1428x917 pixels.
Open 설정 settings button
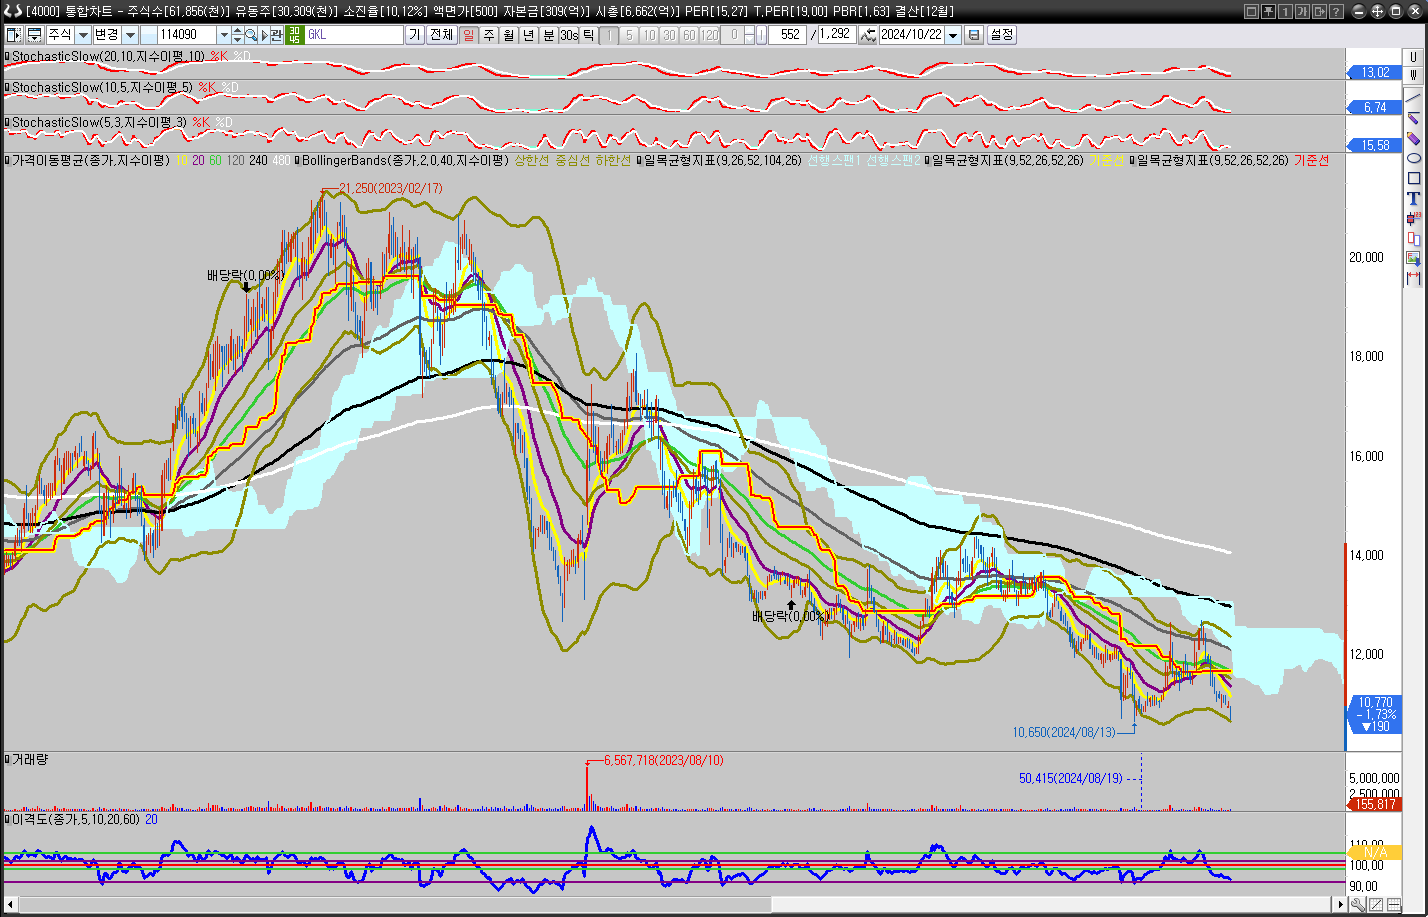pos(1002,35)
